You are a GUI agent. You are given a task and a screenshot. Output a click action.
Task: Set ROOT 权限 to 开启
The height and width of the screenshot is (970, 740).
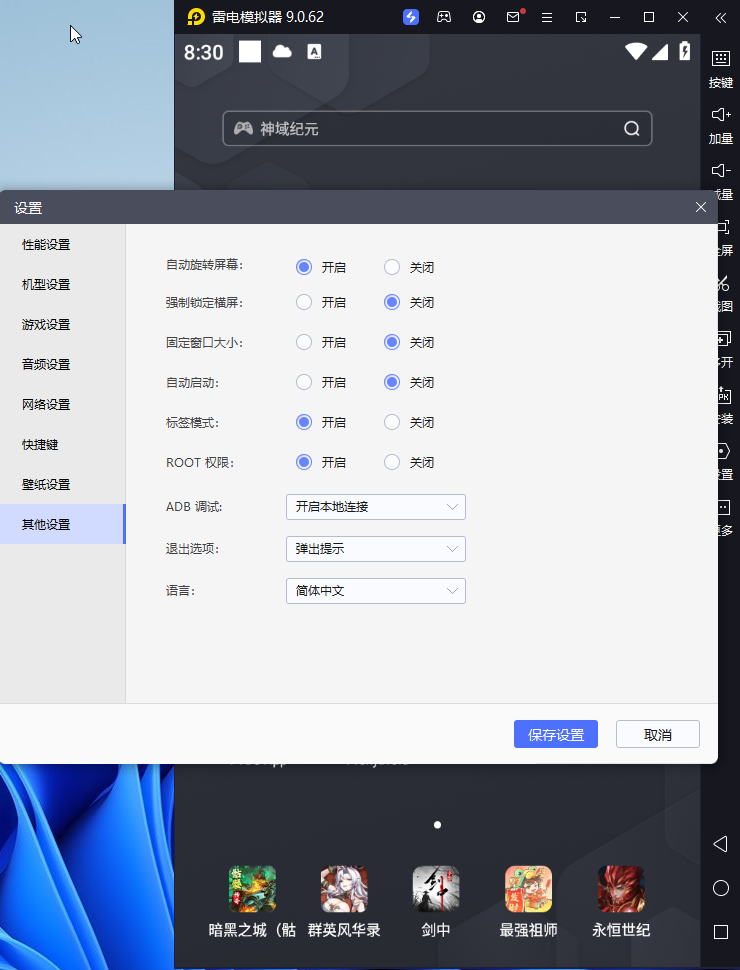point(304,462)
